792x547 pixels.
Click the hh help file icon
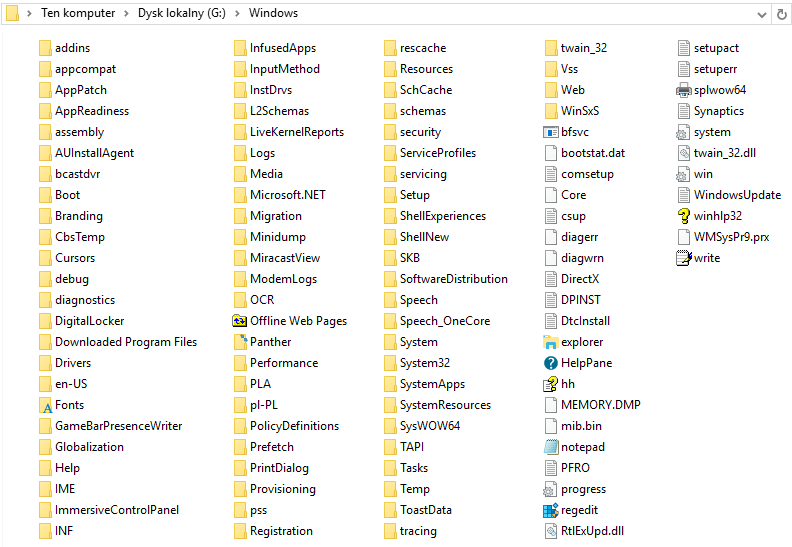pos(550,384)
